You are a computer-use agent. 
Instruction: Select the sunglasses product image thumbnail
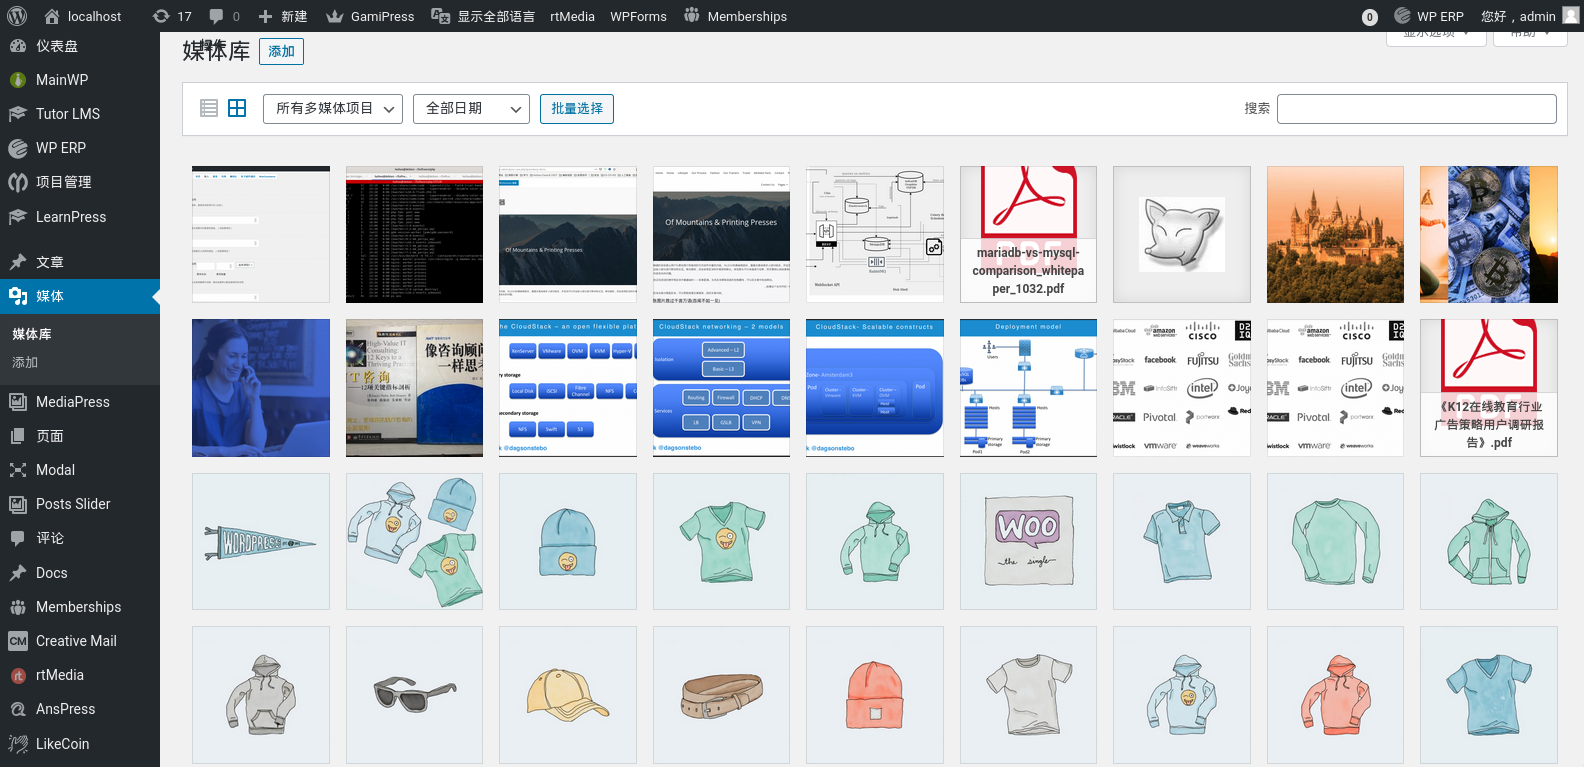click(414, 695)
